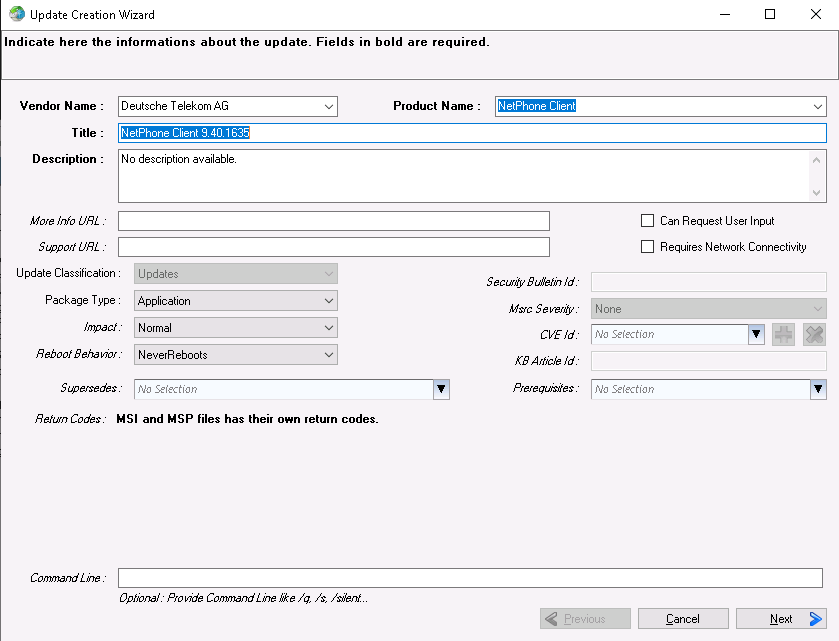Open the Prerequisites selection dropdown arrow
Screen dimensions: 839x641
click(818, 389)
